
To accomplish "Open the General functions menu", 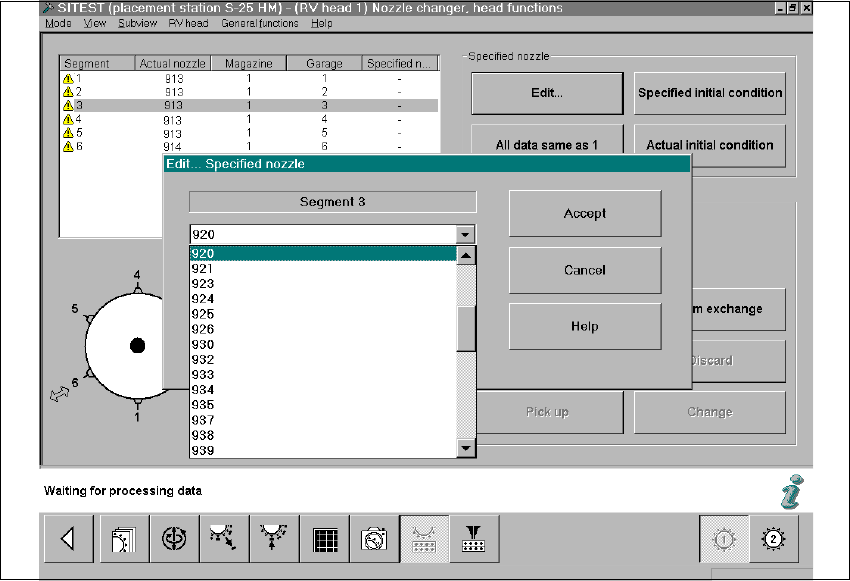I will pyautogui.click(x=260, y=23).
